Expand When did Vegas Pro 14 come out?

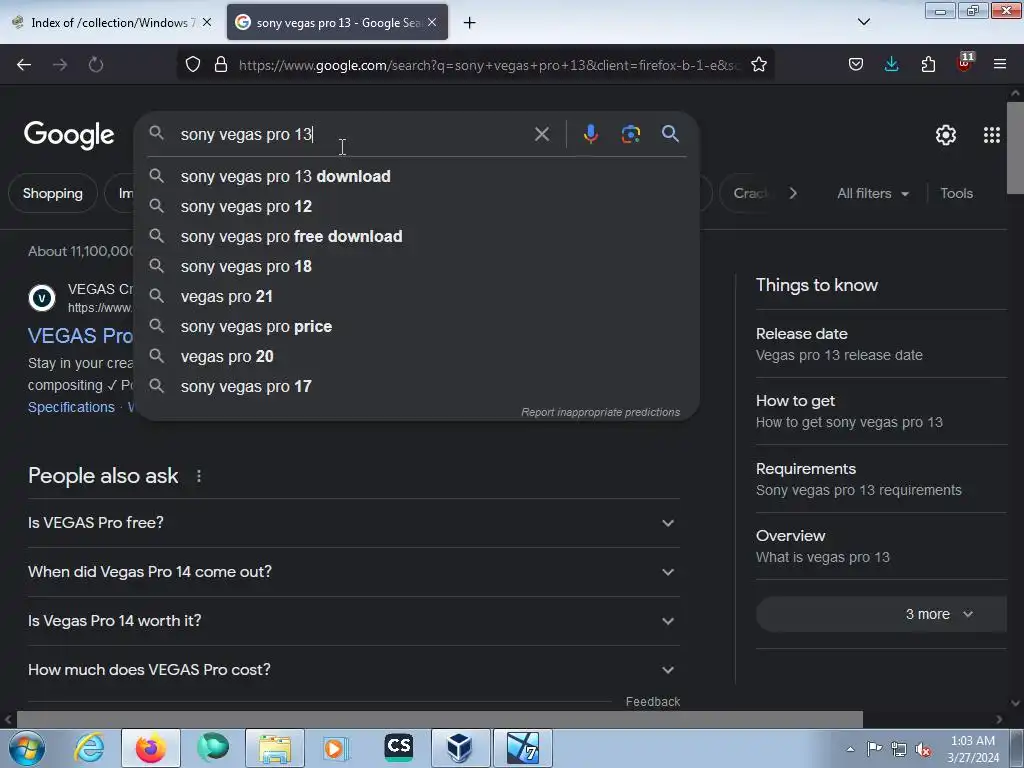coord(353,572)
